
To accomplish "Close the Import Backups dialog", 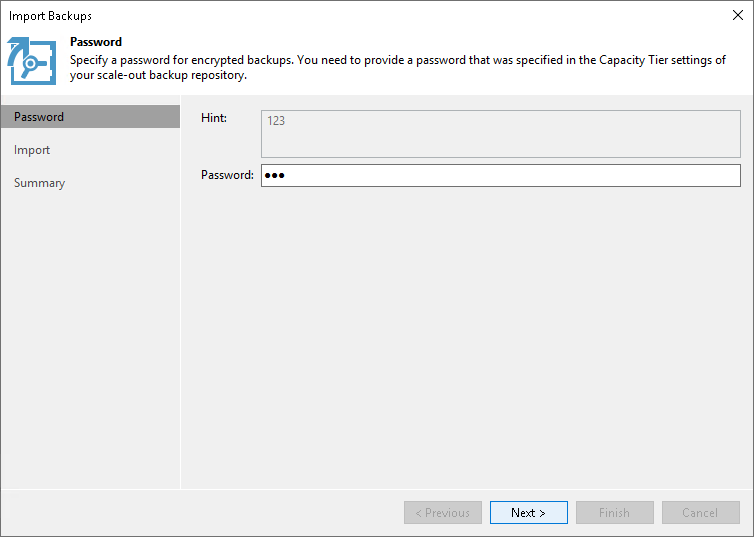I will pos(737,15).
